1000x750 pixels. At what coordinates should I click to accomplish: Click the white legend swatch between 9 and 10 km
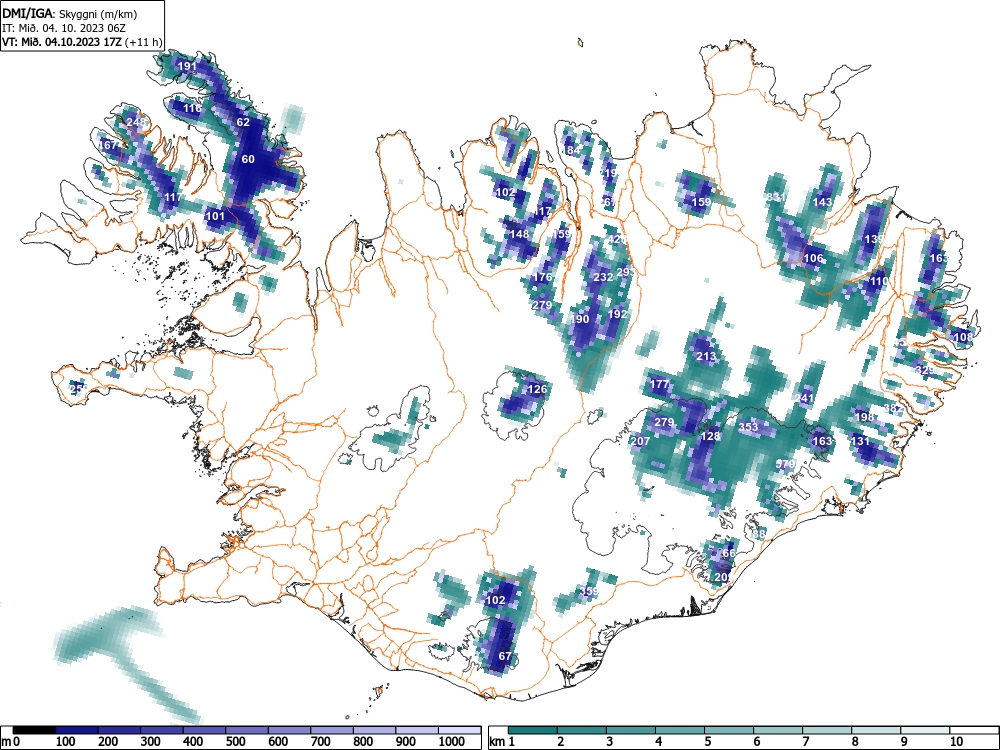click(925, 730)
